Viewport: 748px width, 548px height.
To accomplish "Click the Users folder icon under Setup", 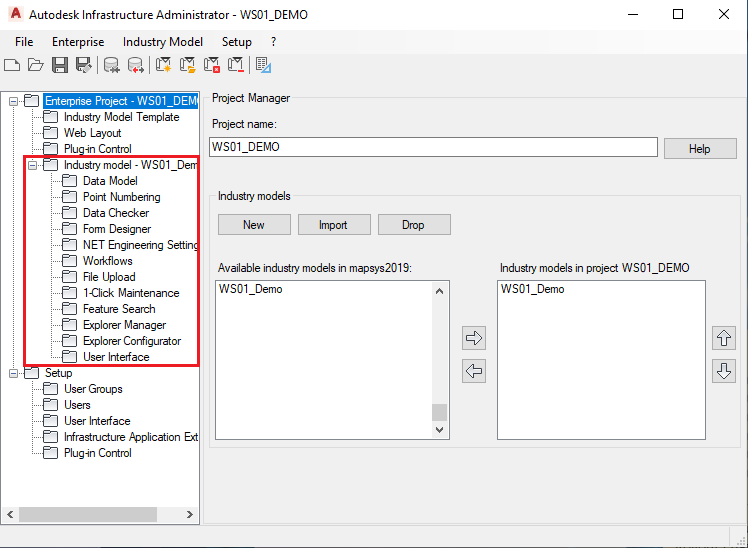I will point(50,405).
